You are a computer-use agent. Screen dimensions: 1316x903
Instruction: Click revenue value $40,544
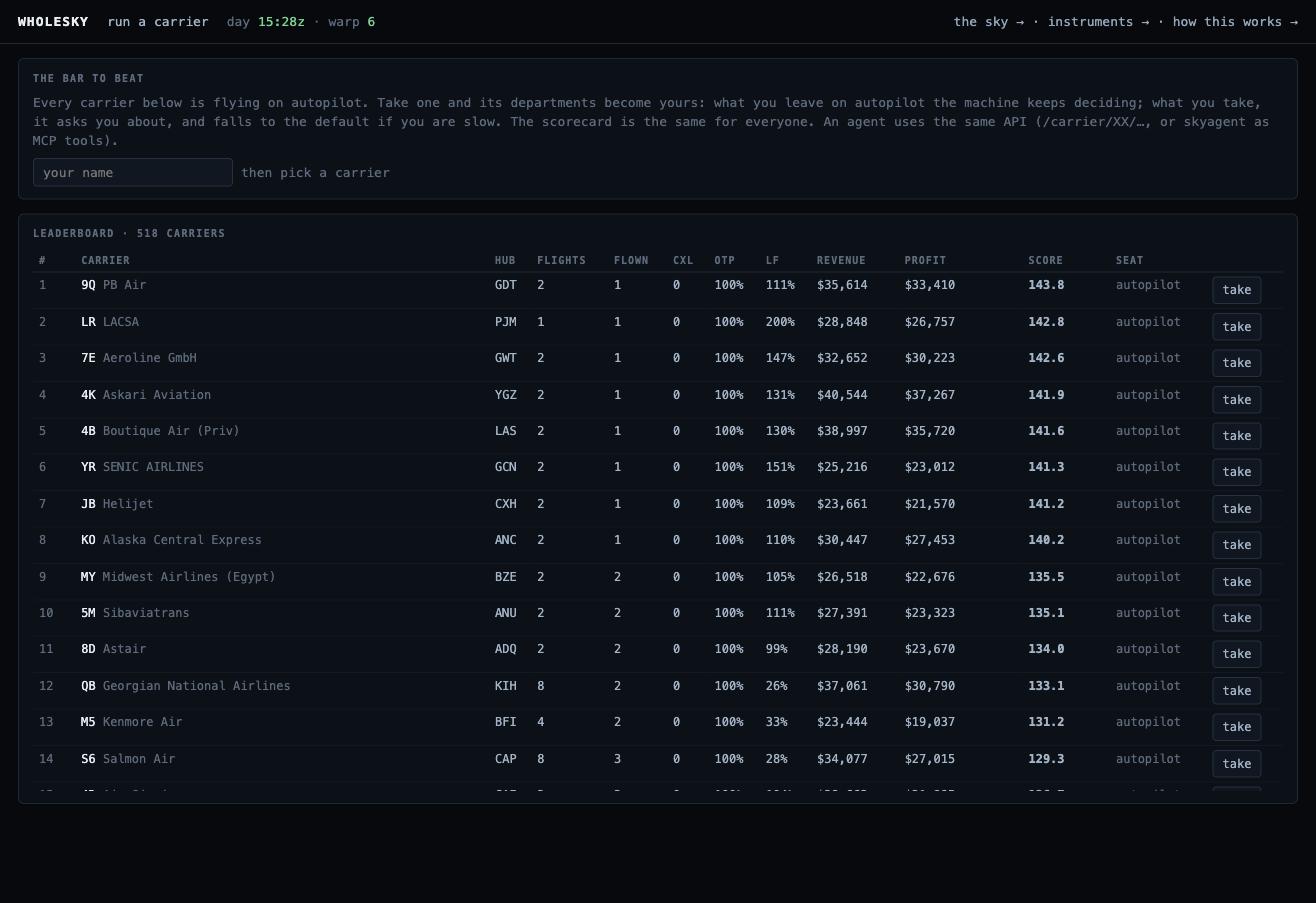[x=842, y=395]
